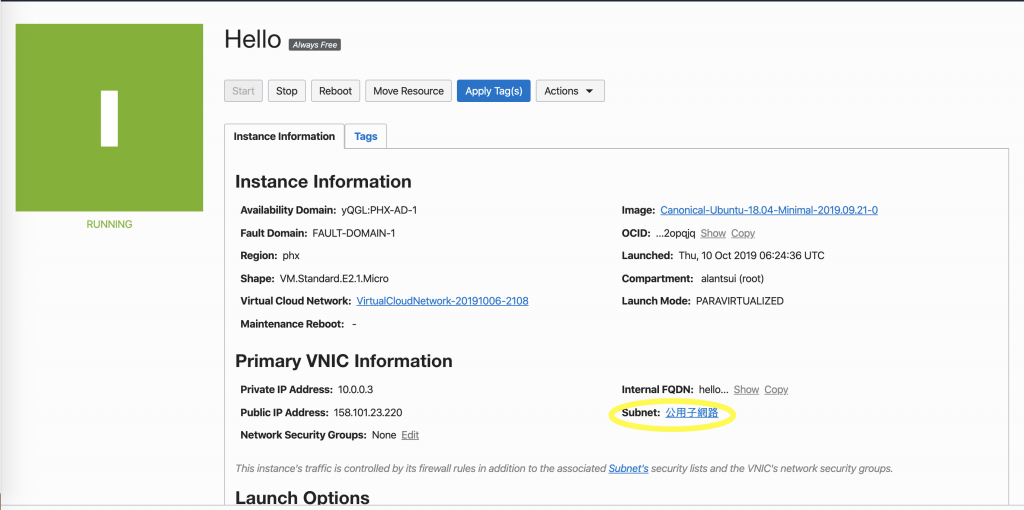The image size is (1024, 510).
Task: Reboot the Hello instance
Action: coord(335,91)
